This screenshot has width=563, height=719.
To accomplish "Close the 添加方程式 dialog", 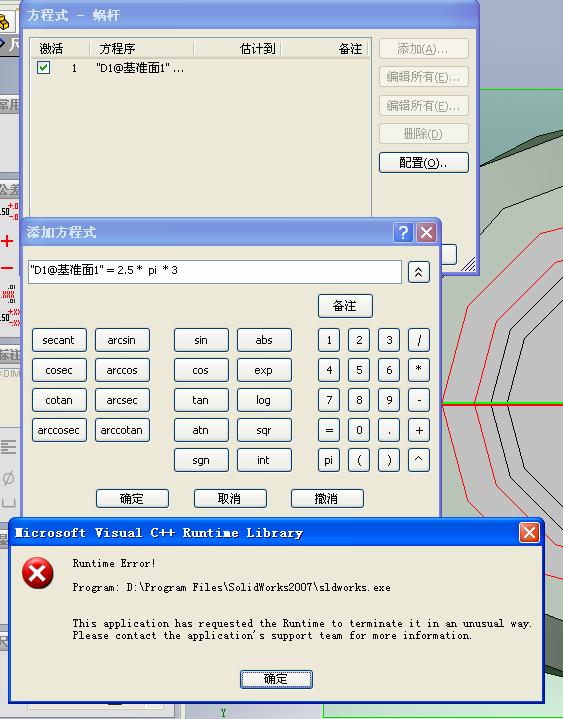I will pyautogui.click(x=426, y=232).
